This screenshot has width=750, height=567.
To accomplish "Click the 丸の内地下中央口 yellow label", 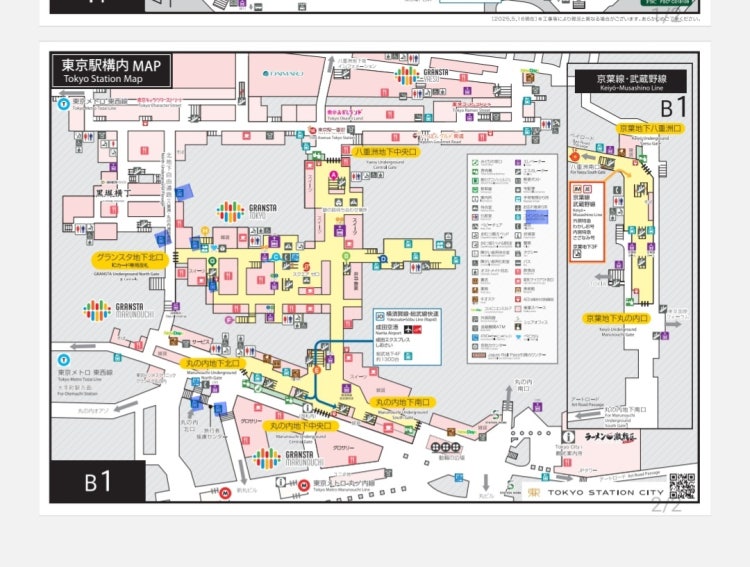I will pyautogui.click(x=301, y=426).
